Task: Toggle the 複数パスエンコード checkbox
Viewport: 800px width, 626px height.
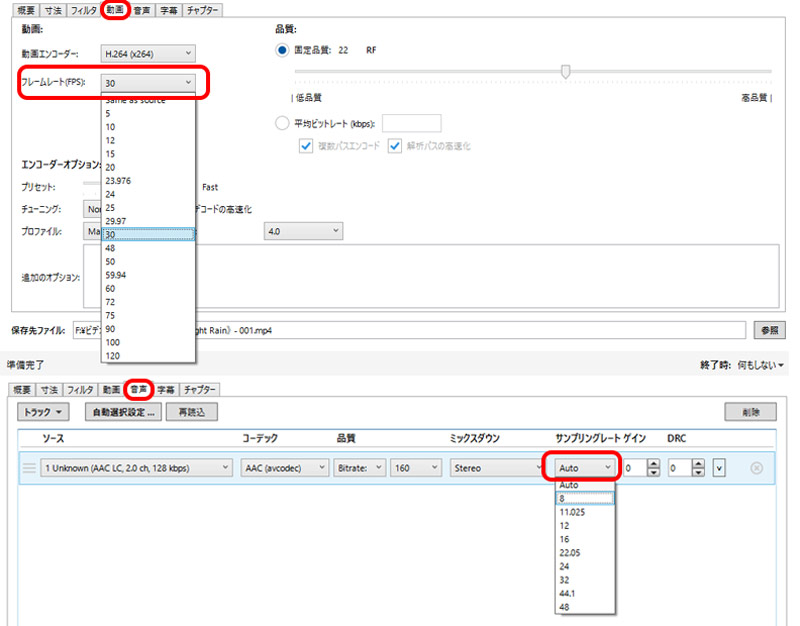Action: (x=308, y=146)
